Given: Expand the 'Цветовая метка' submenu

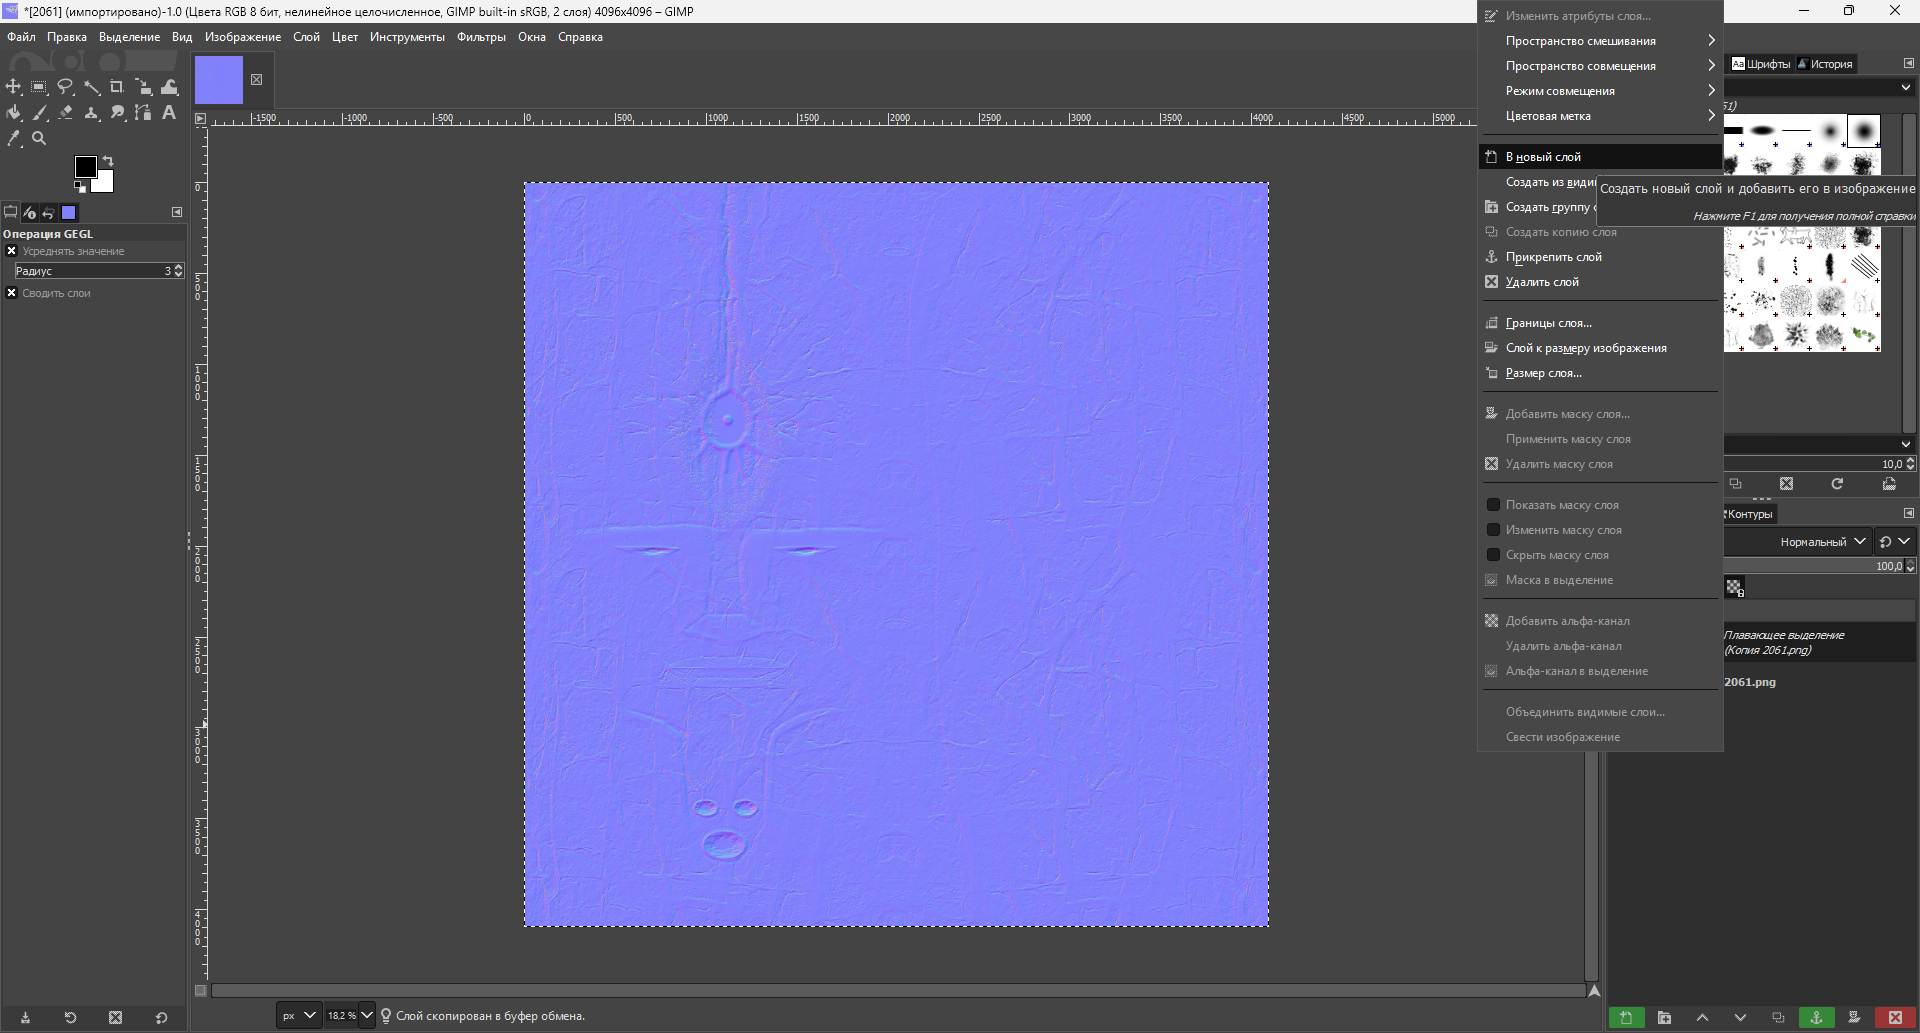Looking at the screenshot, I should (x=1599, y=116).
